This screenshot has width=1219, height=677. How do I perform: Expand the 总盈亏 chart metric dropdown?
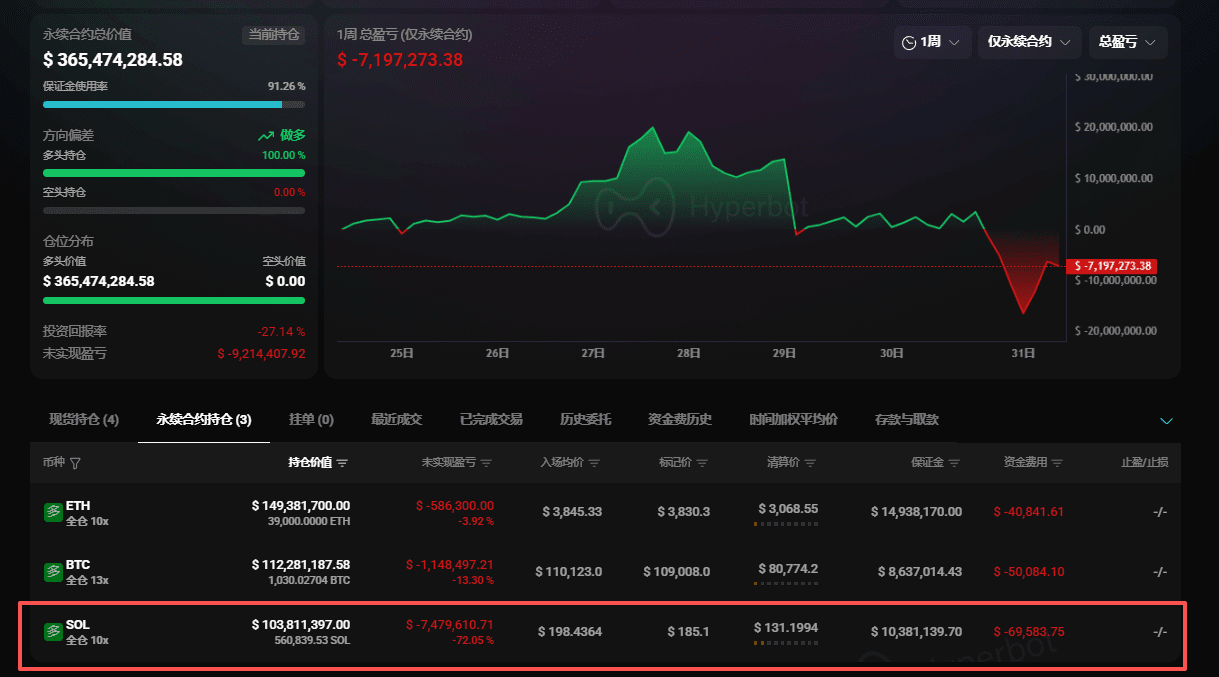1127,42
